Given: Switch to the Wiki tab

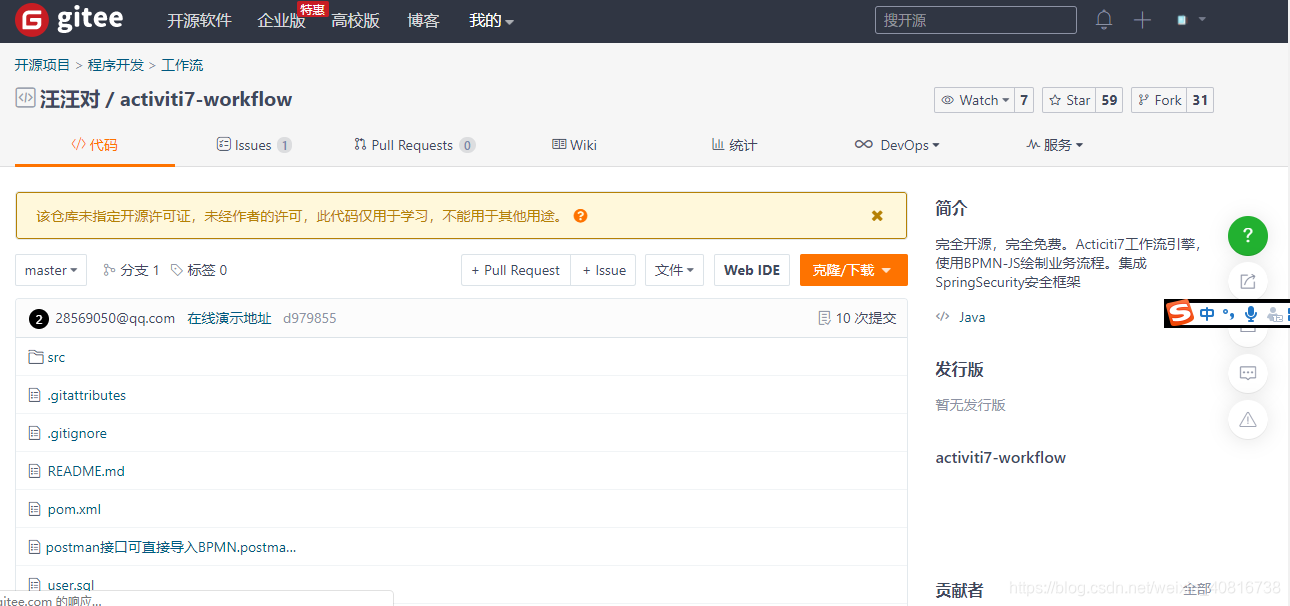Looking at the screenshot, I should [x=574, y=145].
